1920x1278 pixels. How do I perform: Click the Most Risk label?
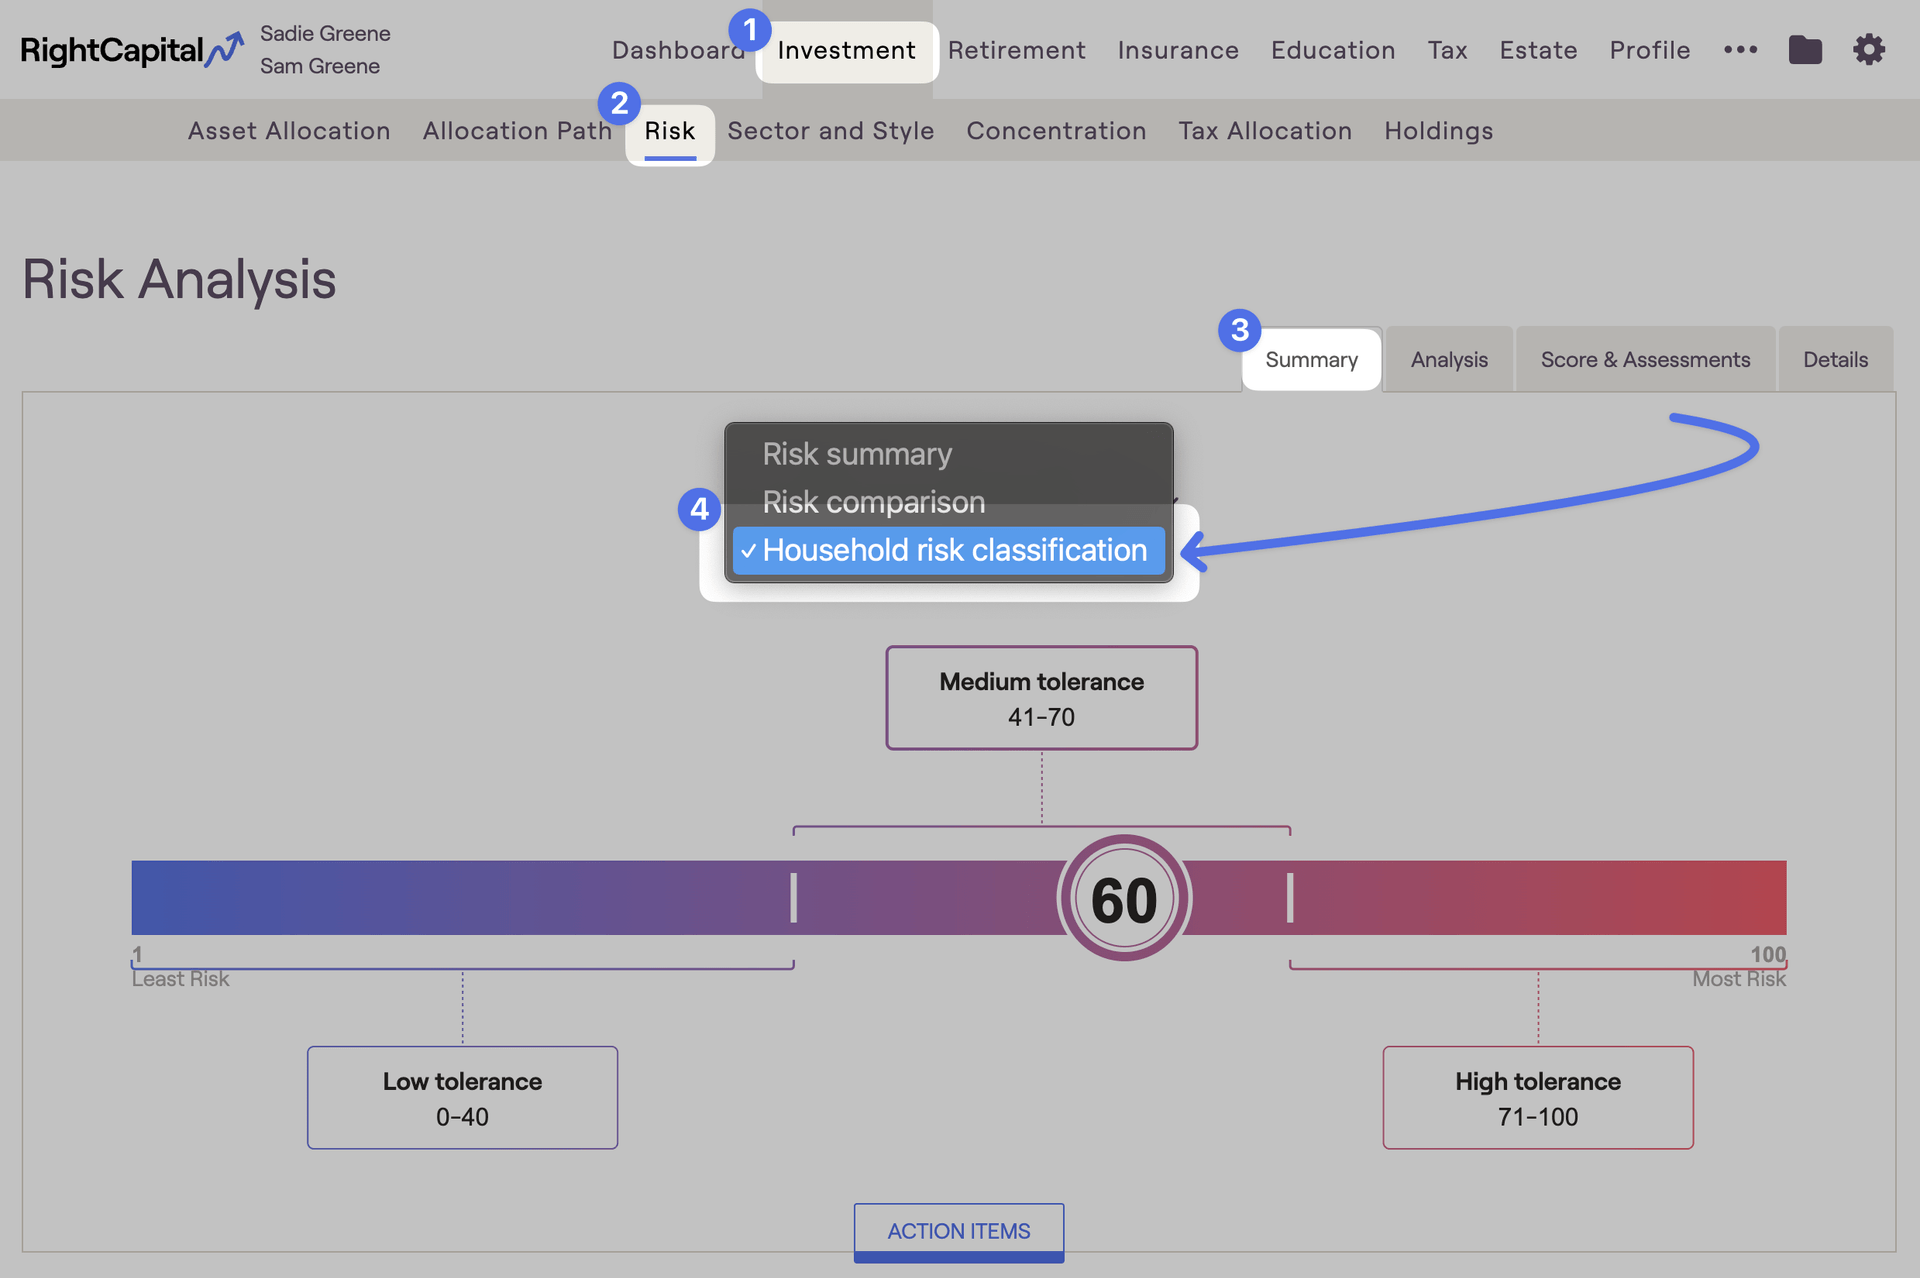1739,979
